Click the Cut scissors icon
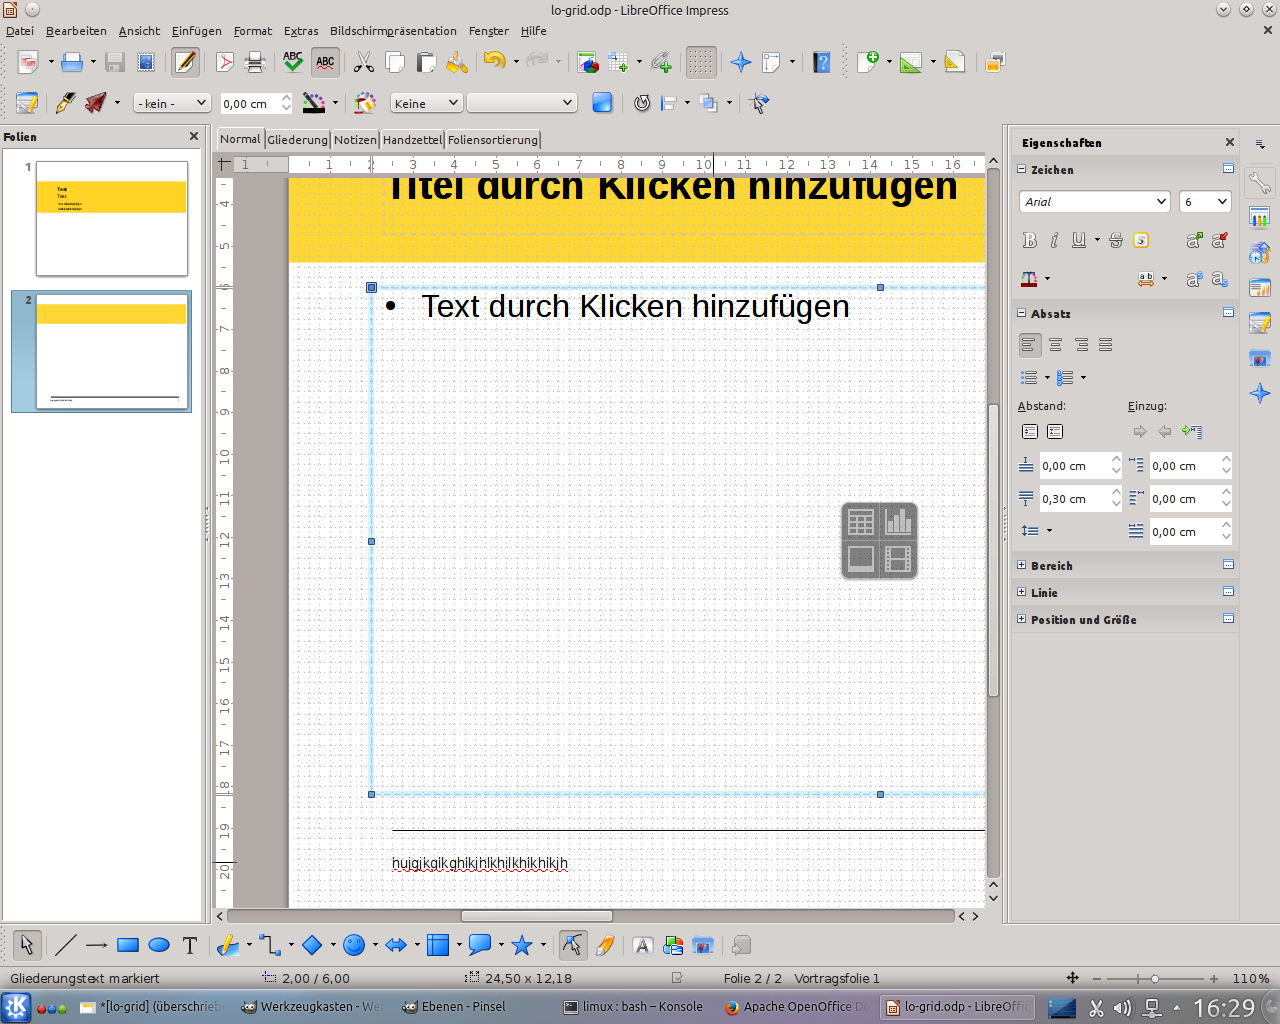 pyautogui.click(x=364, y=63)
